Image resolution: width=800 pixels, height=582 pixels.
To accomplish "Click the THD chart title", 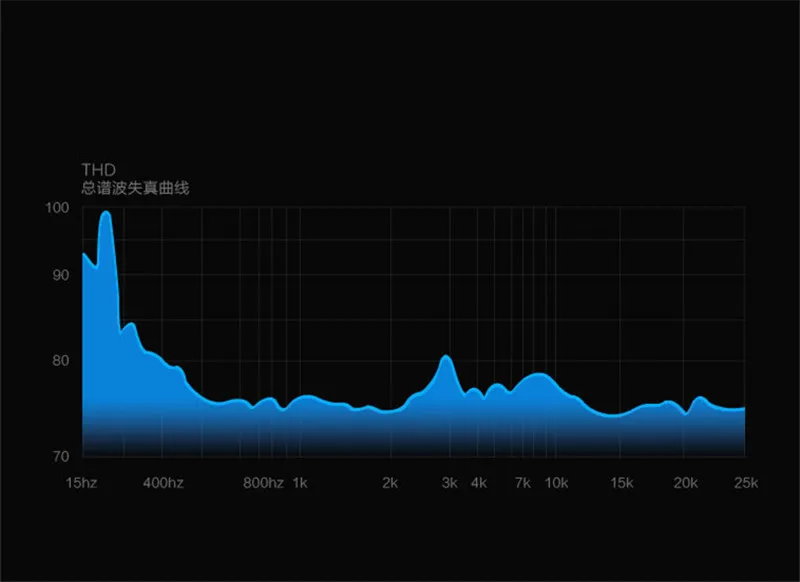I will [x=98, y=170].
